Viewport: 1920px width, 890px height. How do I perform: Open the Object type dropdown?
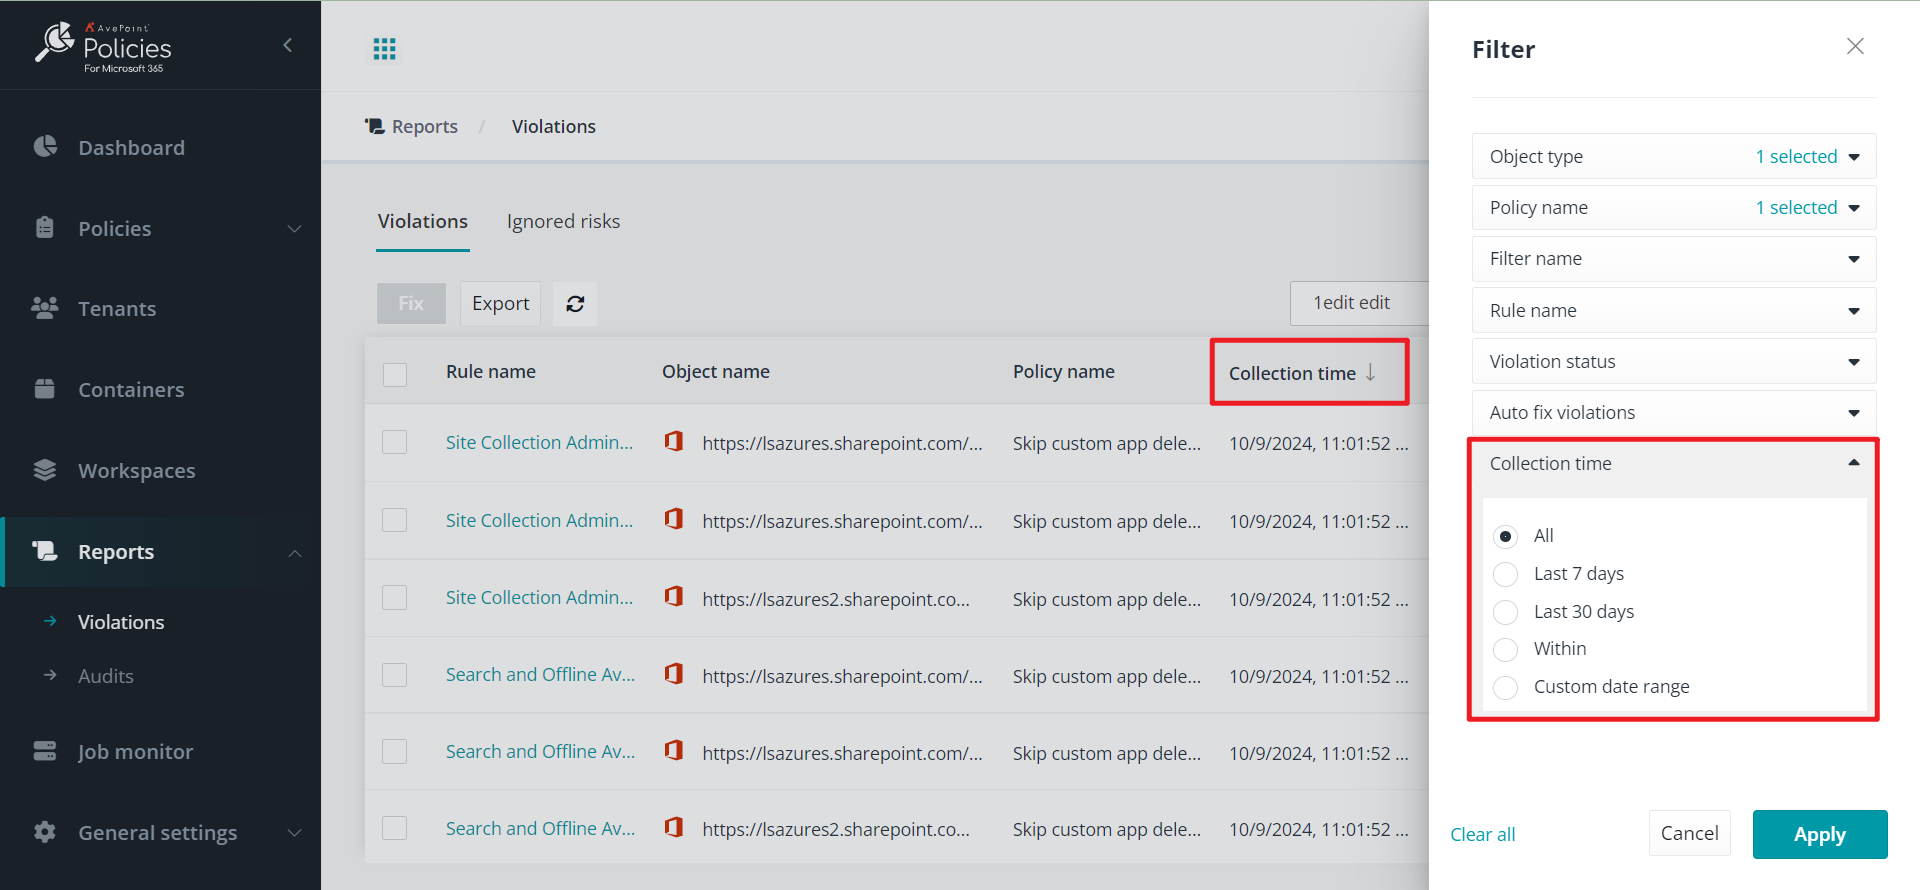click(1674, 156)
